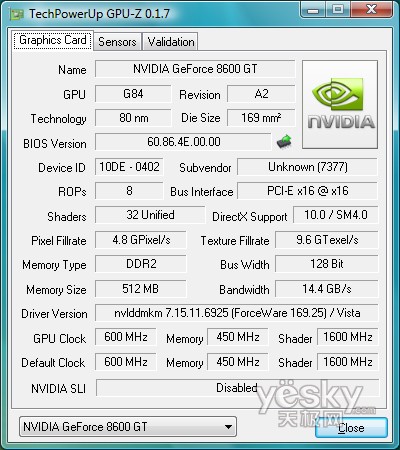Click the NVIDIA SLI Disabled field

[x=237, y=388]
